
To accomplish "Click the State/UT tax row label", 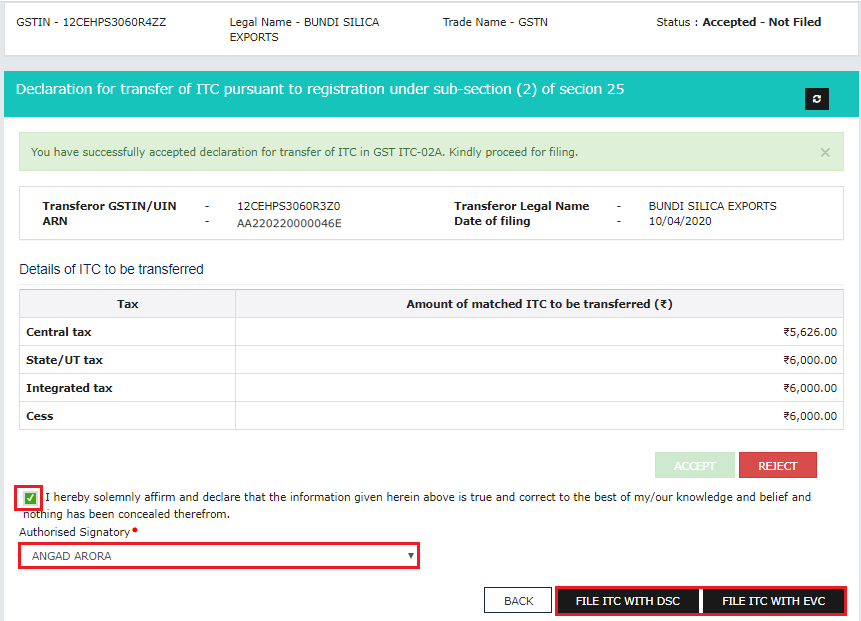I will click(64, 360).
